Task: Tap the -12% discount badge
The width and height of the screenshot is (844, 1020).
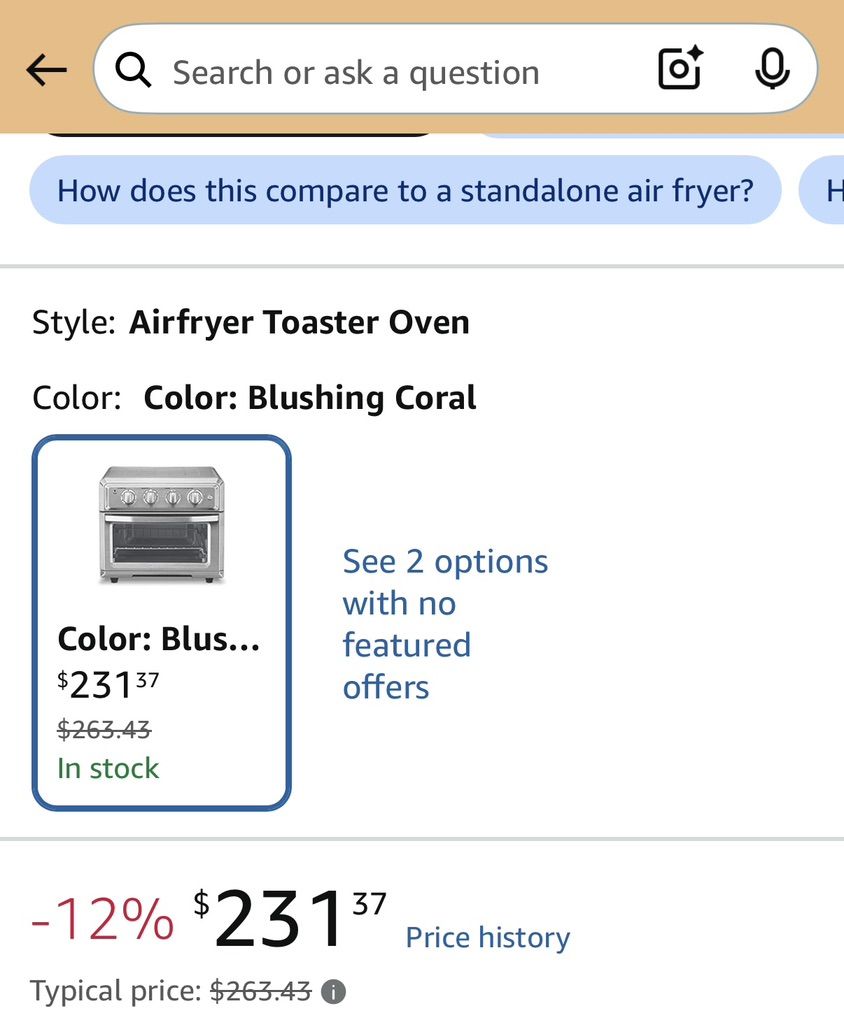Action: click(x=103, y=919)
